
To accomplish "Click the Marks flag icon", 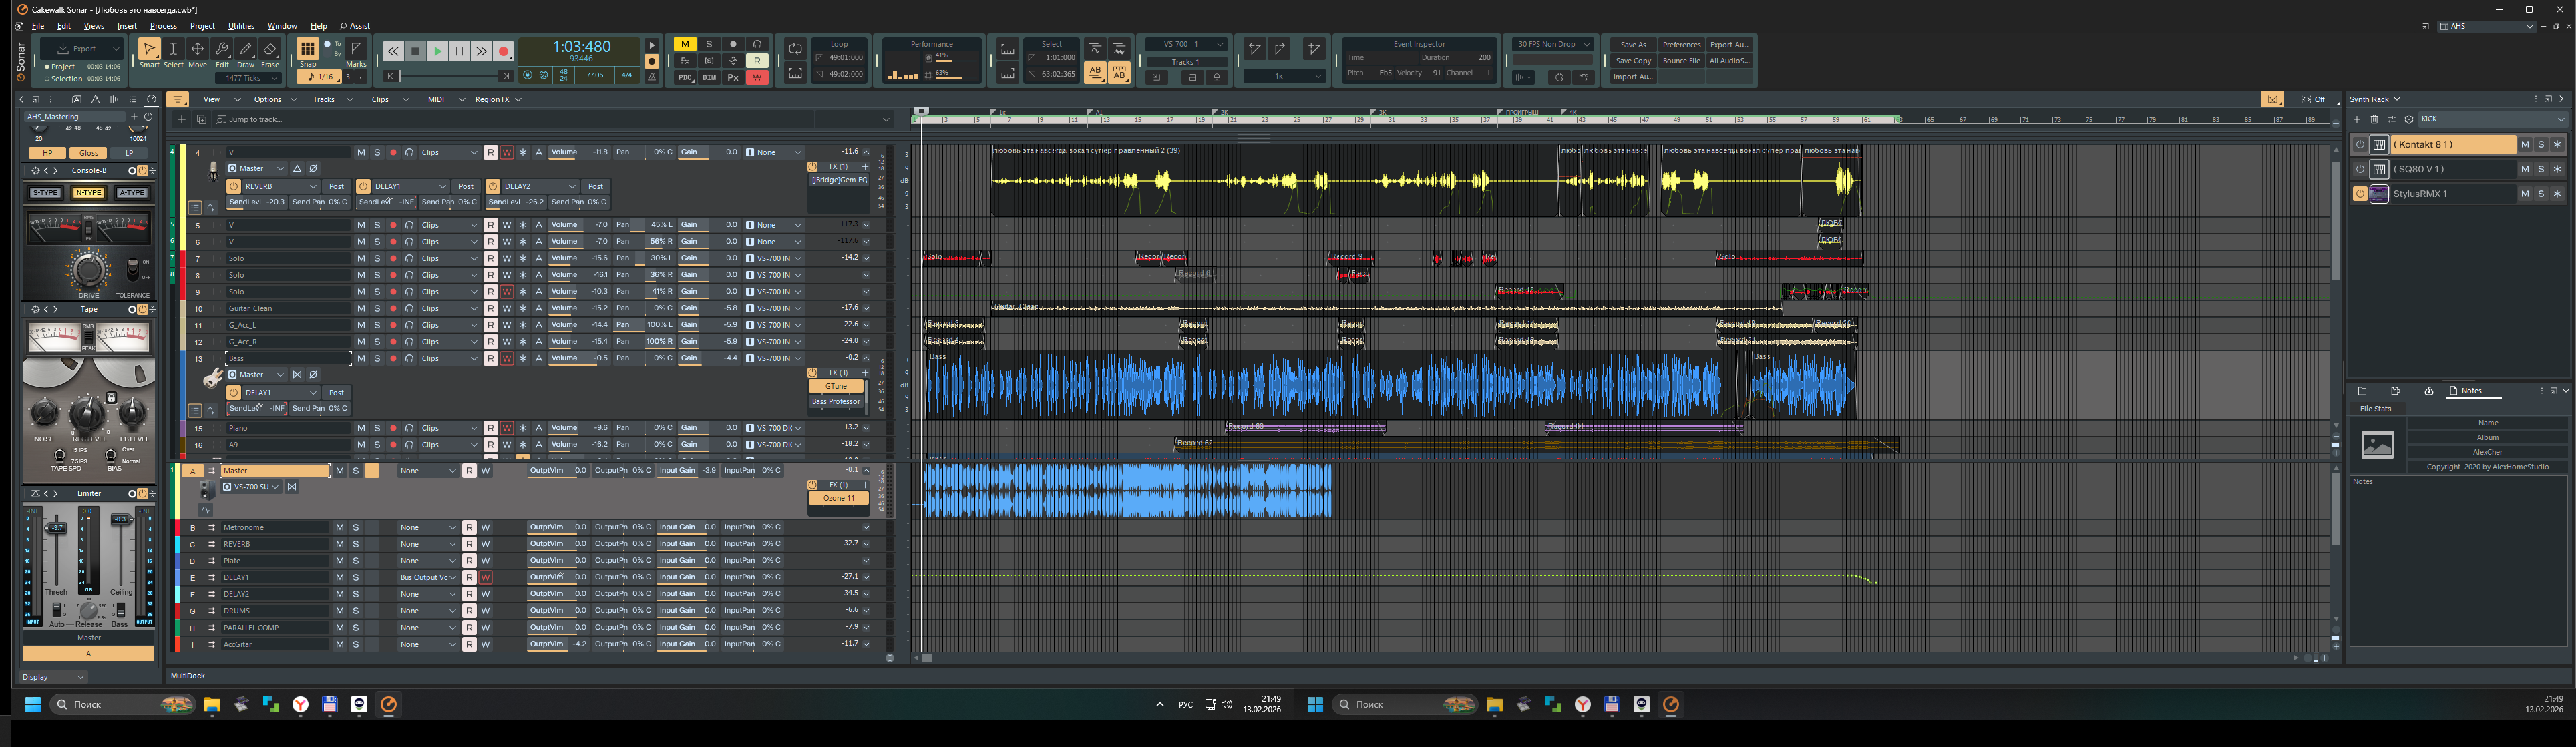I will tap(356, 49).
